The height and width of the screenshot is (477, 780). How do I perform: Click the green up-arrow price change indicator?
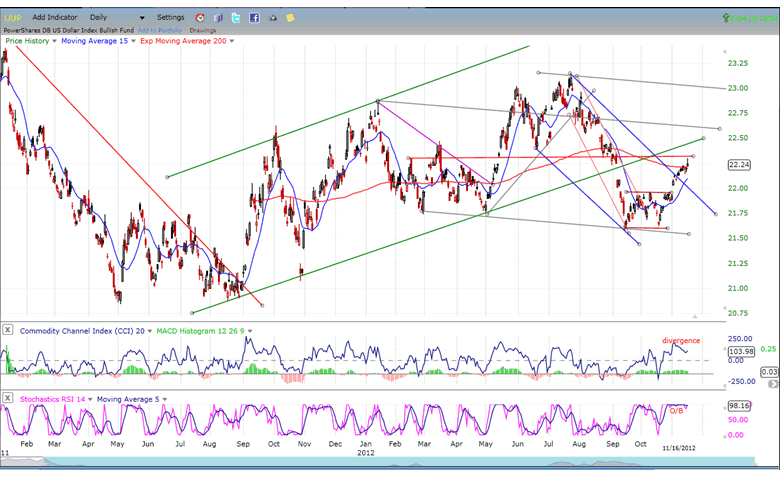(x=726, y=18)
